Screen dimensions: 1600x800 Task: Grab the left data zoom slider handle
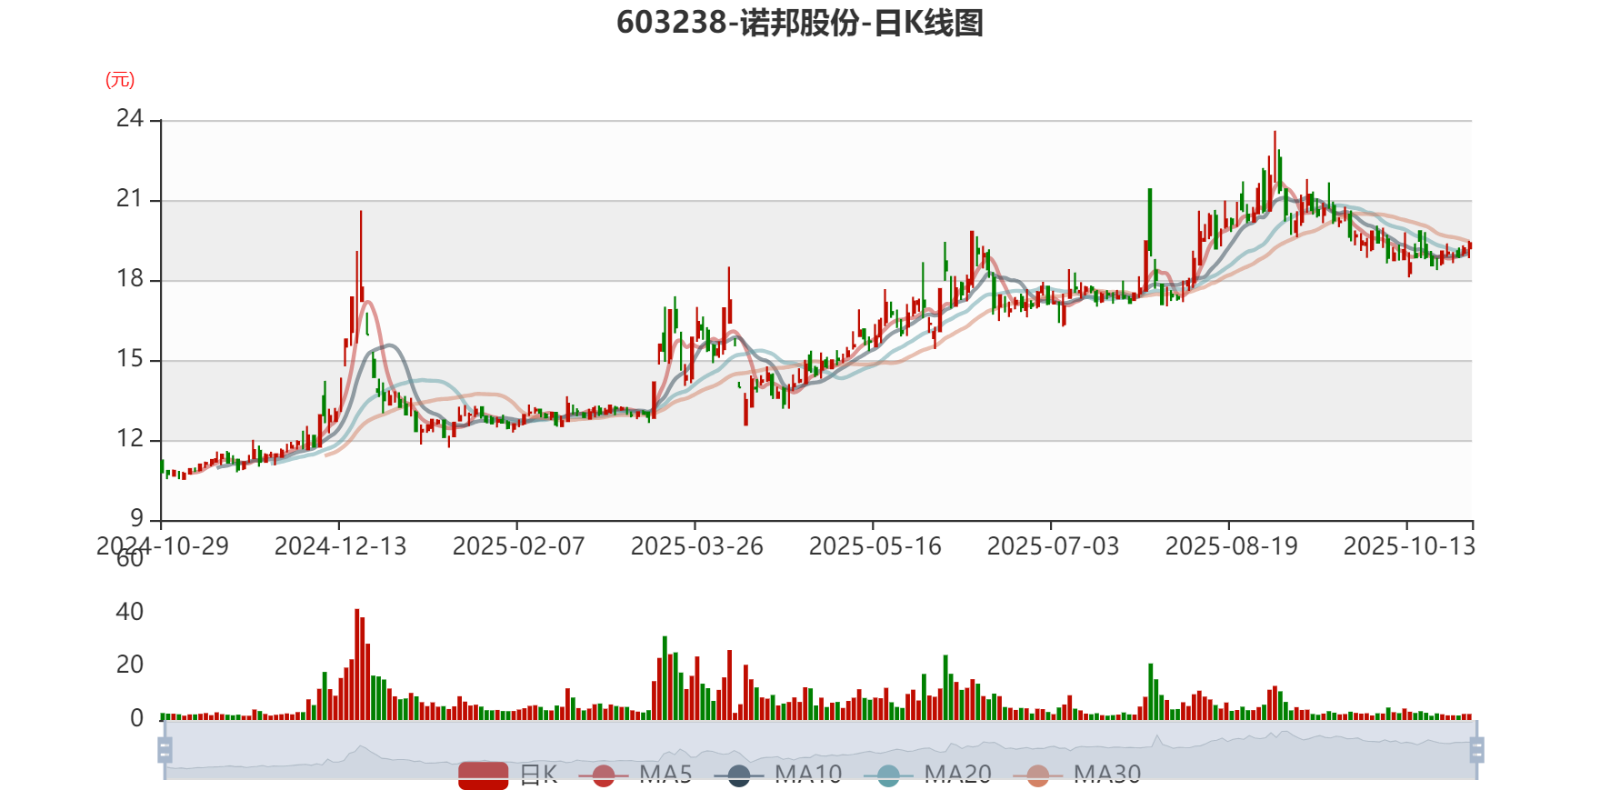click(x=165, y=750)
